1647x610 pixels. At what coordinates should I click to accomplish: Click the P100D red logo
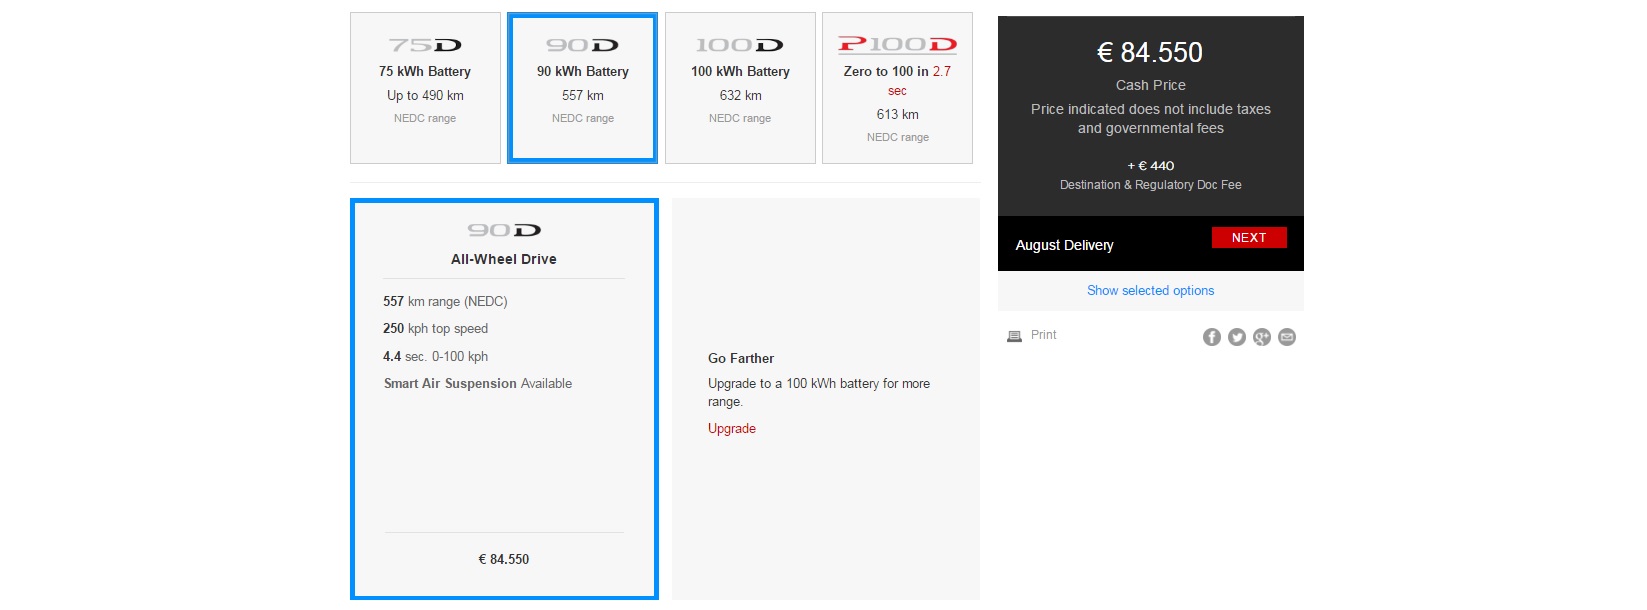[897, 44]
